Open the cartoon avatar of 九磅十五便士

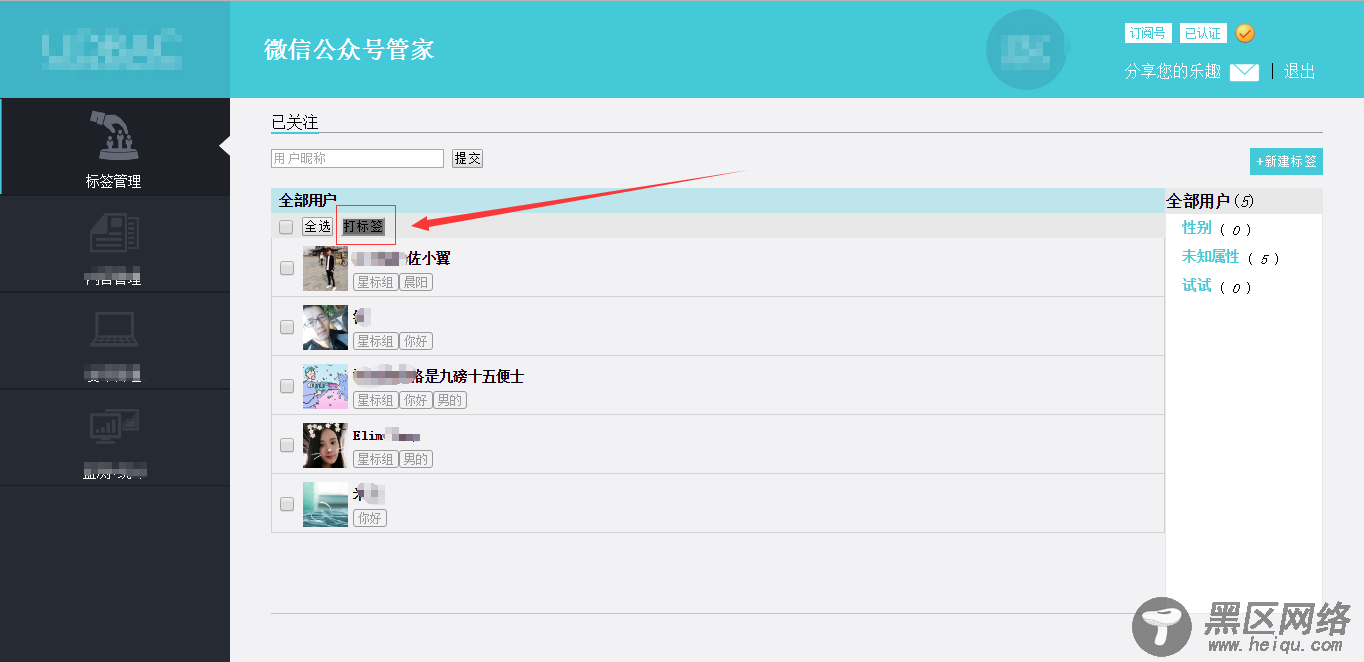tap(325, 386)
